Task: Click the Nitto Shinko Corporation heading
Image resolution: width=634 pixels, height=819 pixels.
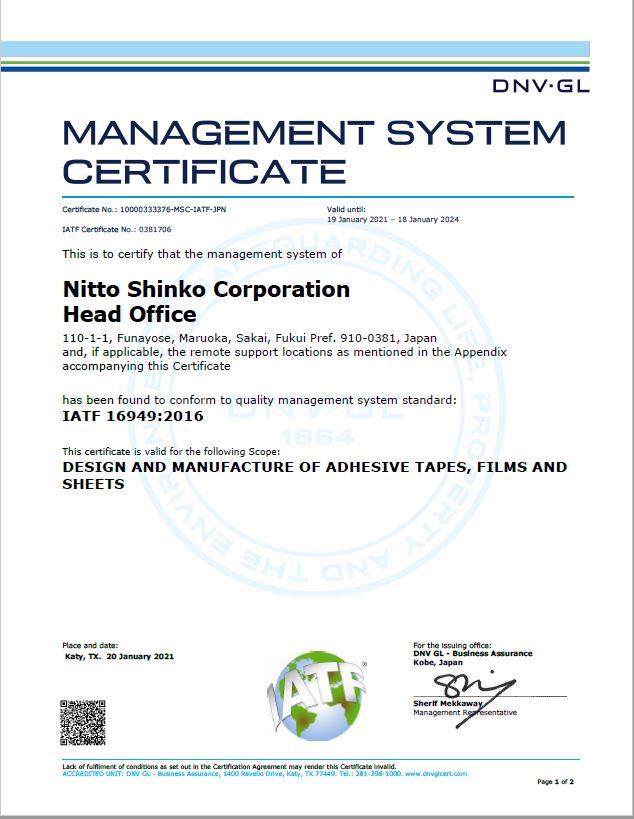Action: 206,289
